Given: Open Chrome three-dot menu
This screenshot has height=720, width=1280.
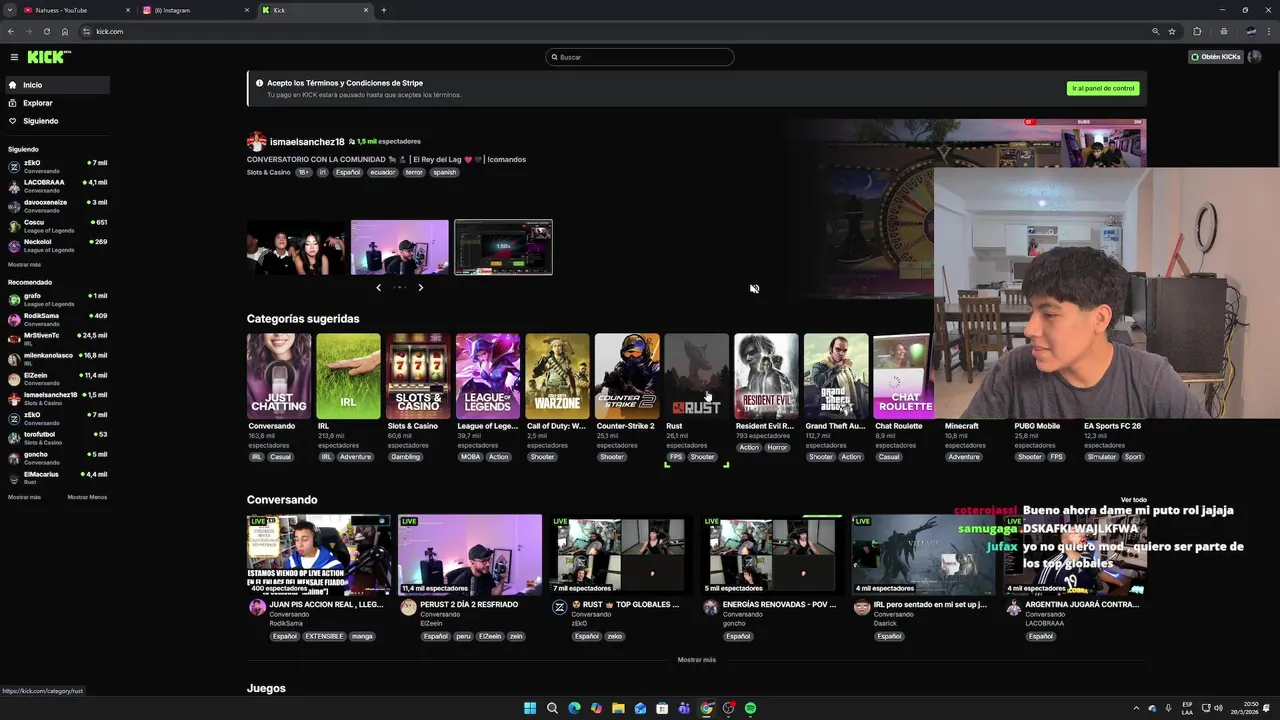Looking at the screenshot, I should tap(1269, 31).
